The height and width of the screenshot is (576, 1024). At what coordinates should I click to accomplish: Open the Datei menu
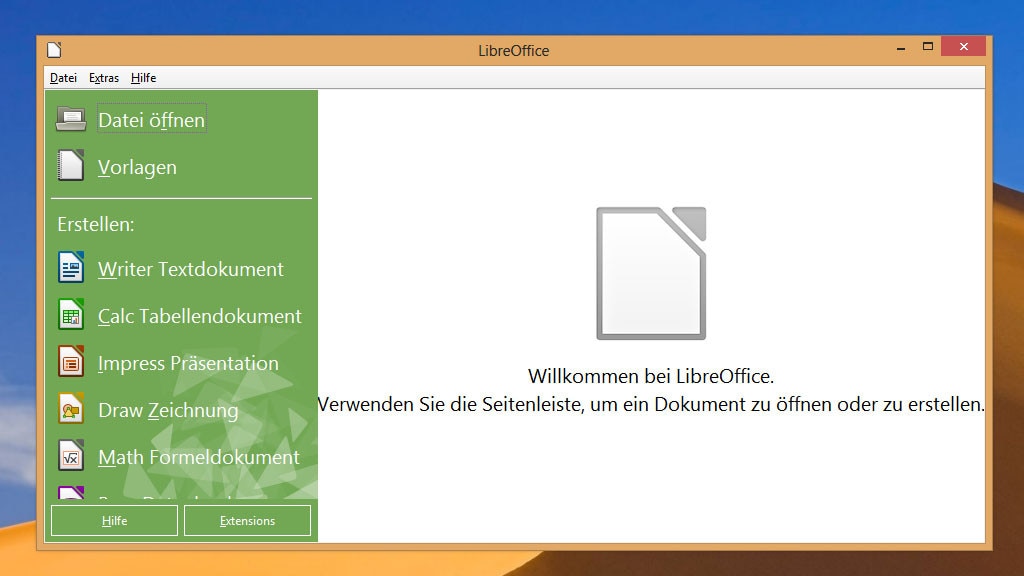pos(63,77)
